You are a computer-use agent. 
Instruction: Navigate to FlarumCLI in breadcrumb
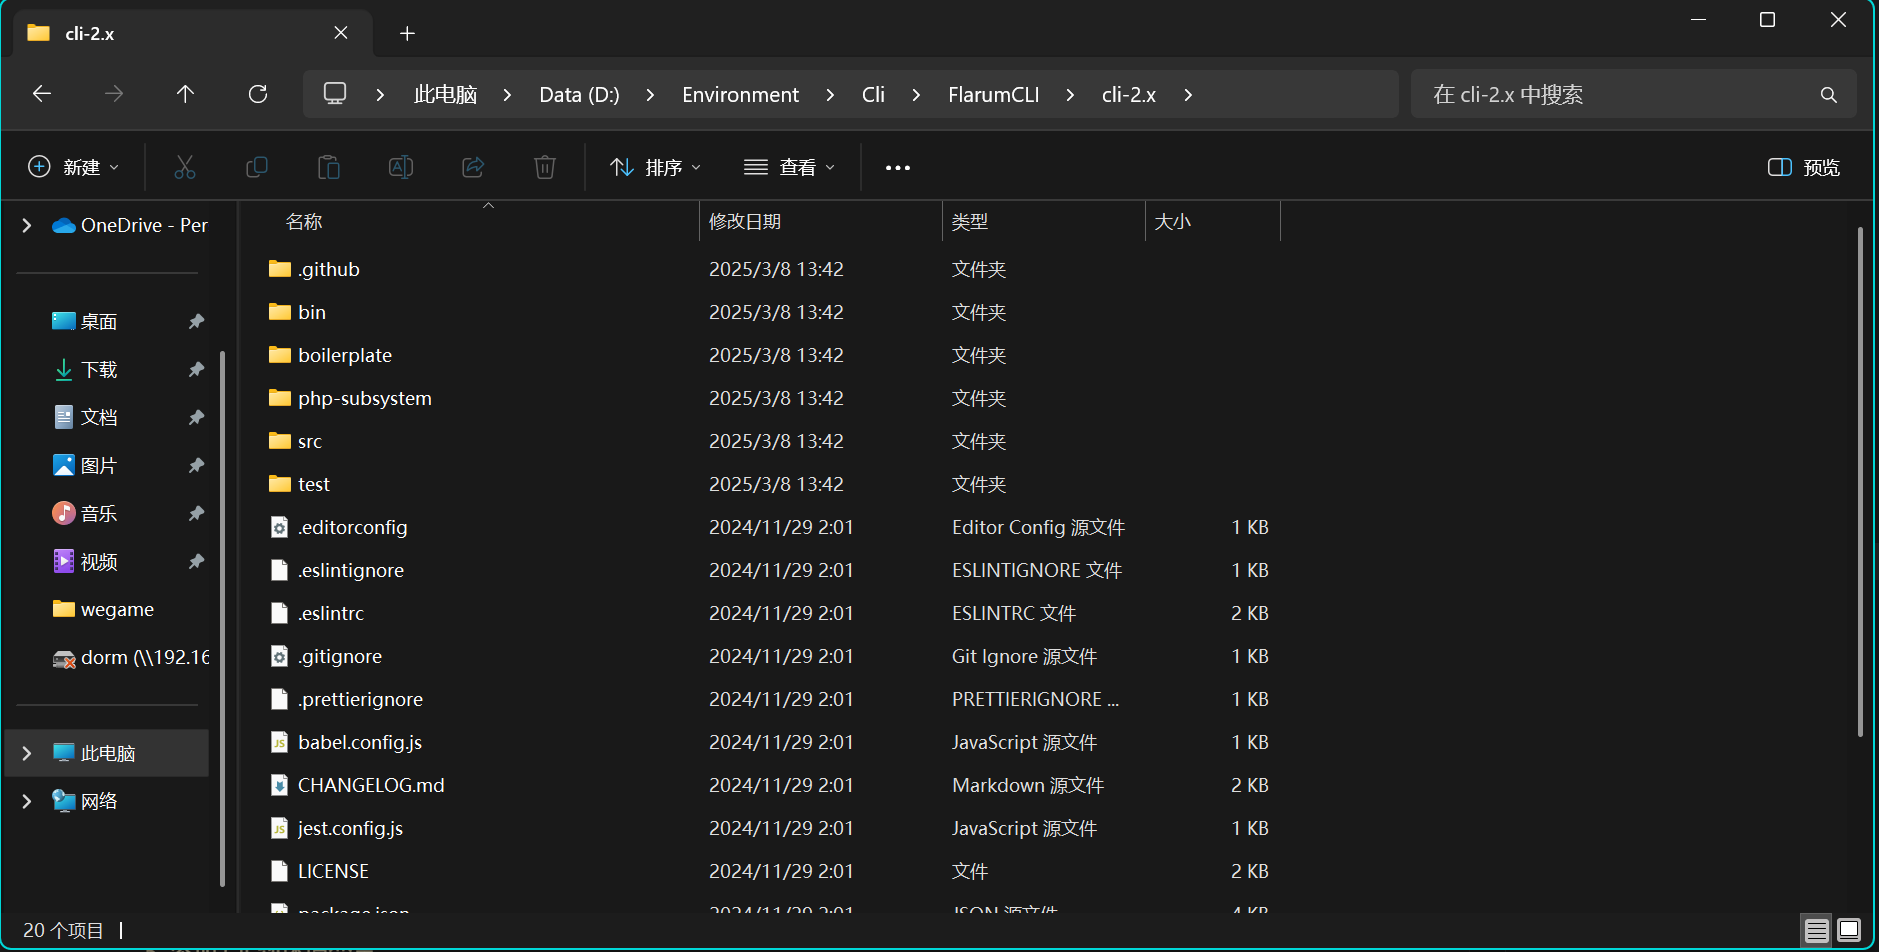pyautogui.click(x=993, y=95)
